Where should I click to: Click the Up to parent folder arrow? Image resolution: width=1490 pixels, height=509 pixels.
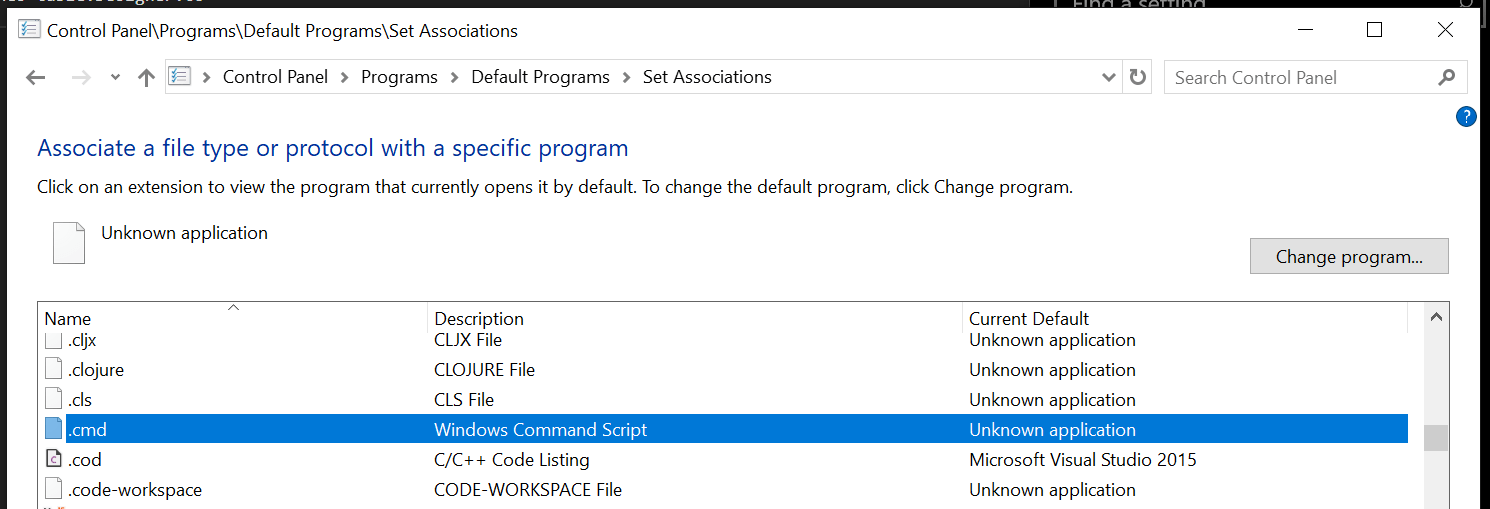pyautogui.click(x=146, y=78)
